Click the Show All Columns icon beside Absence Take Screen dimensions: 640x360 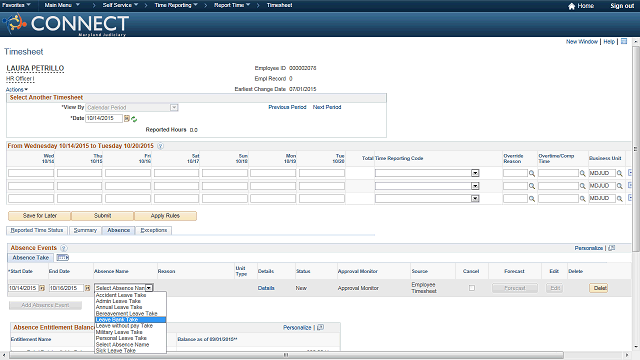pos(62,258)
